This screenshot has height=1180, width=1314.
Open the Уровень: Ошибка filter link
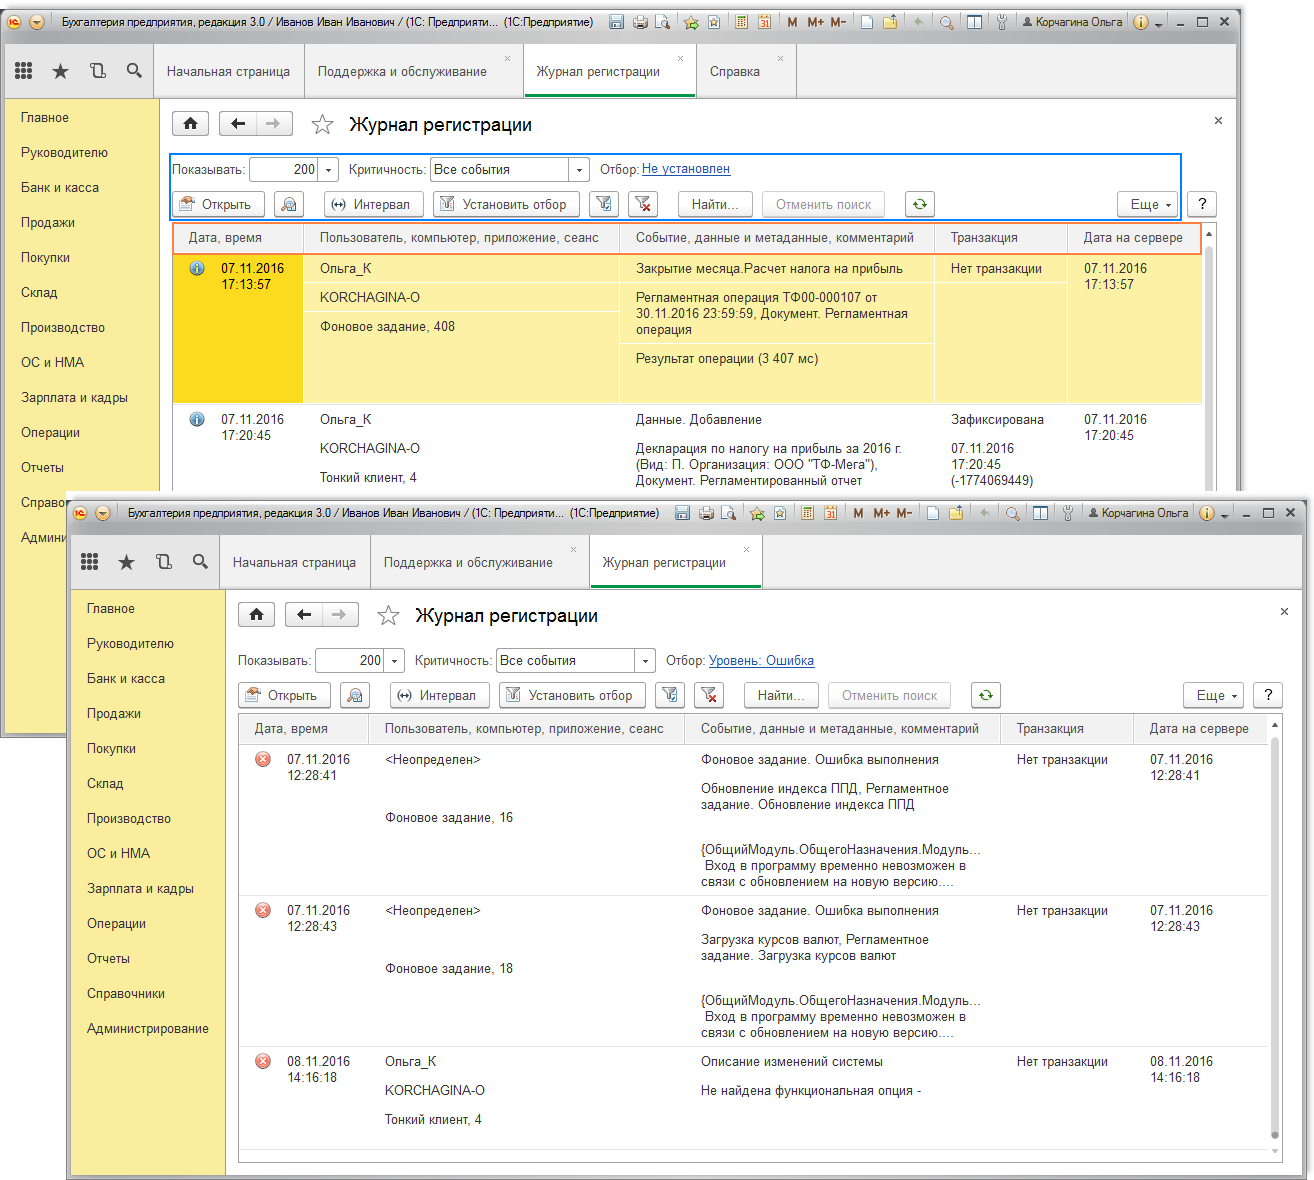click(761, 661)
